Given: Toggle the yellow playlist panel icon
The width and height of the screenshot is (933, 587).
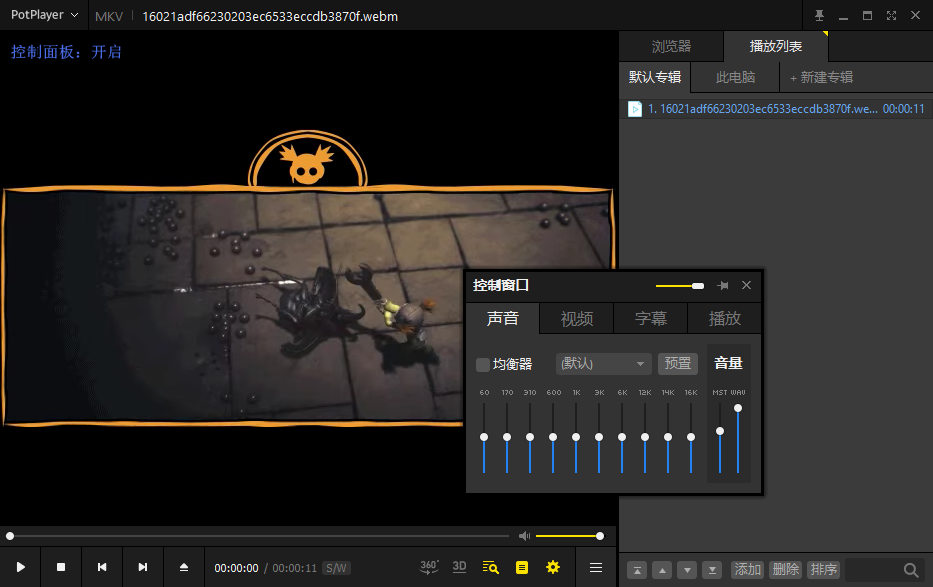Looking at the screenshot, I should (521, 567).
